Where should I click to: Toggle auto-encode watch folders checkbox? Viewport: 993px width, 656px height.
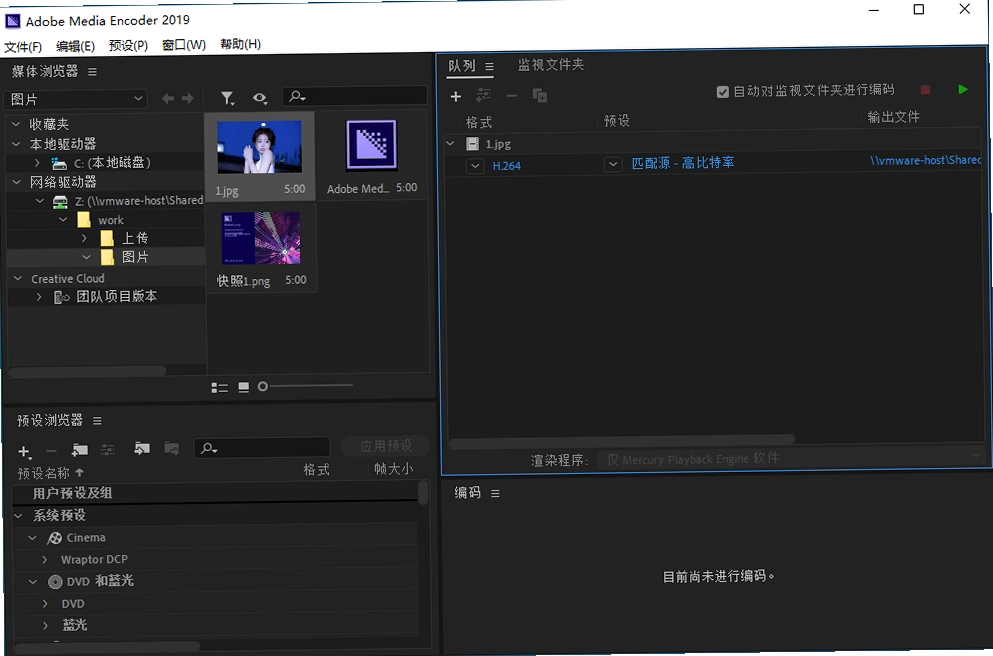click(x=723, y=92)
